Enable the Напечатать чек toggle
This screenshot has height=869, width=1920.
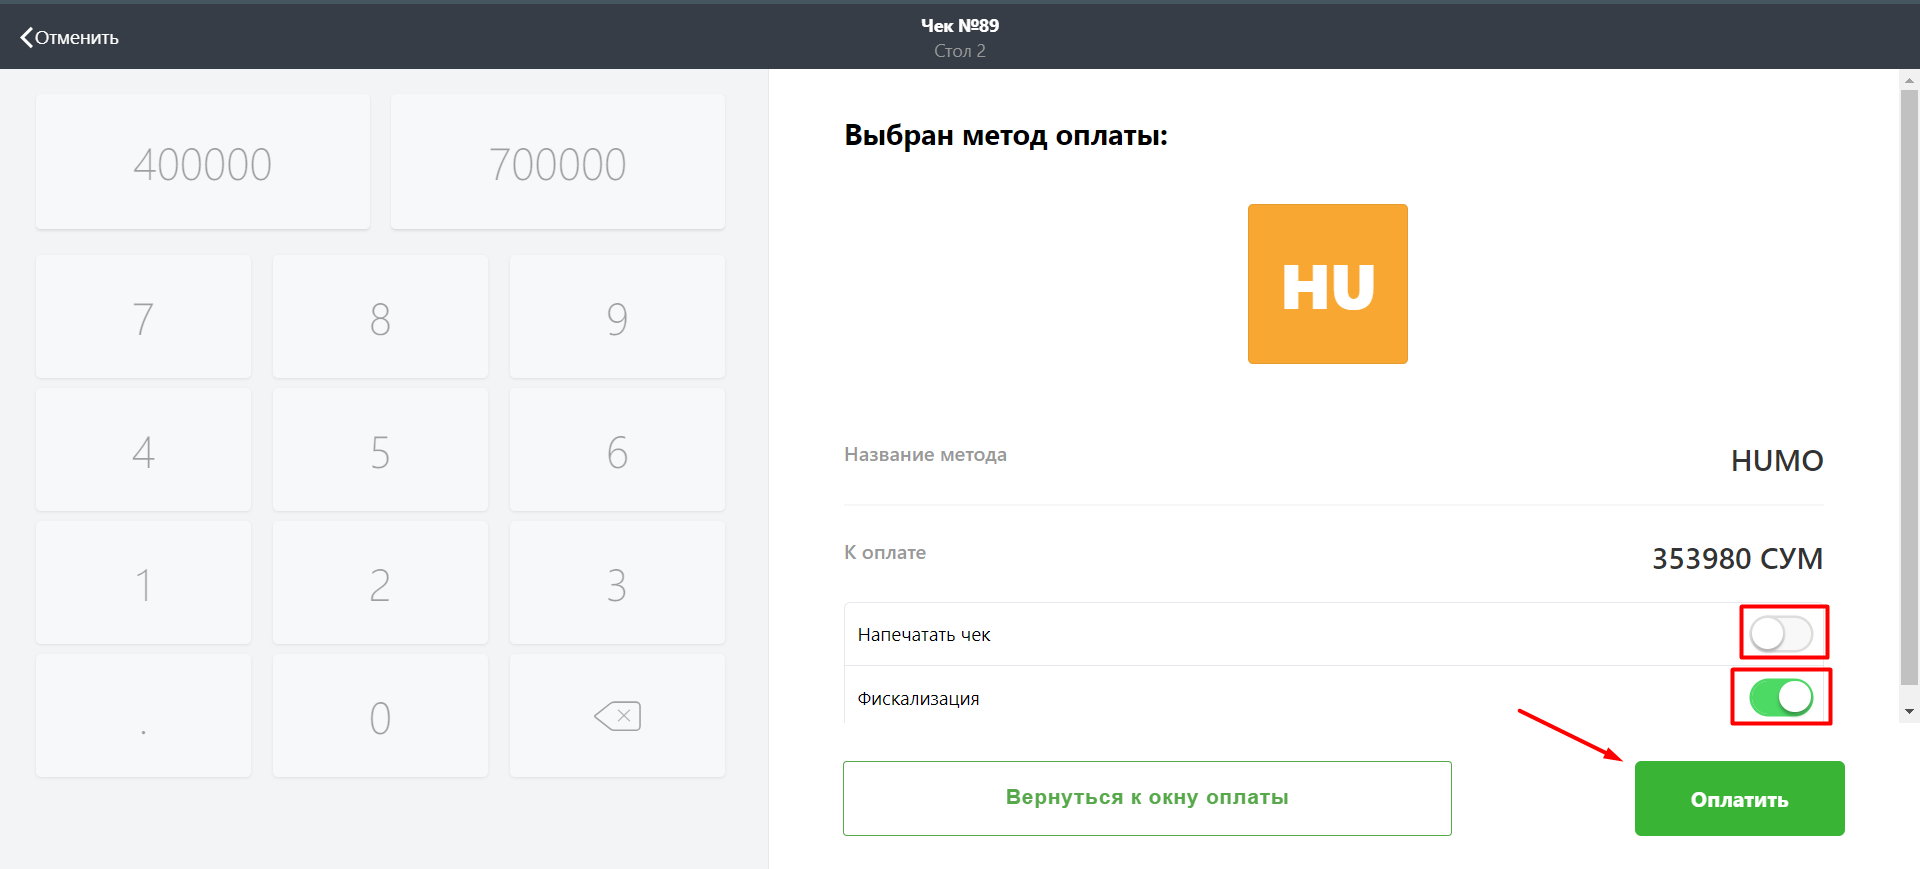pyautogui.click(x=1781, y=634)
